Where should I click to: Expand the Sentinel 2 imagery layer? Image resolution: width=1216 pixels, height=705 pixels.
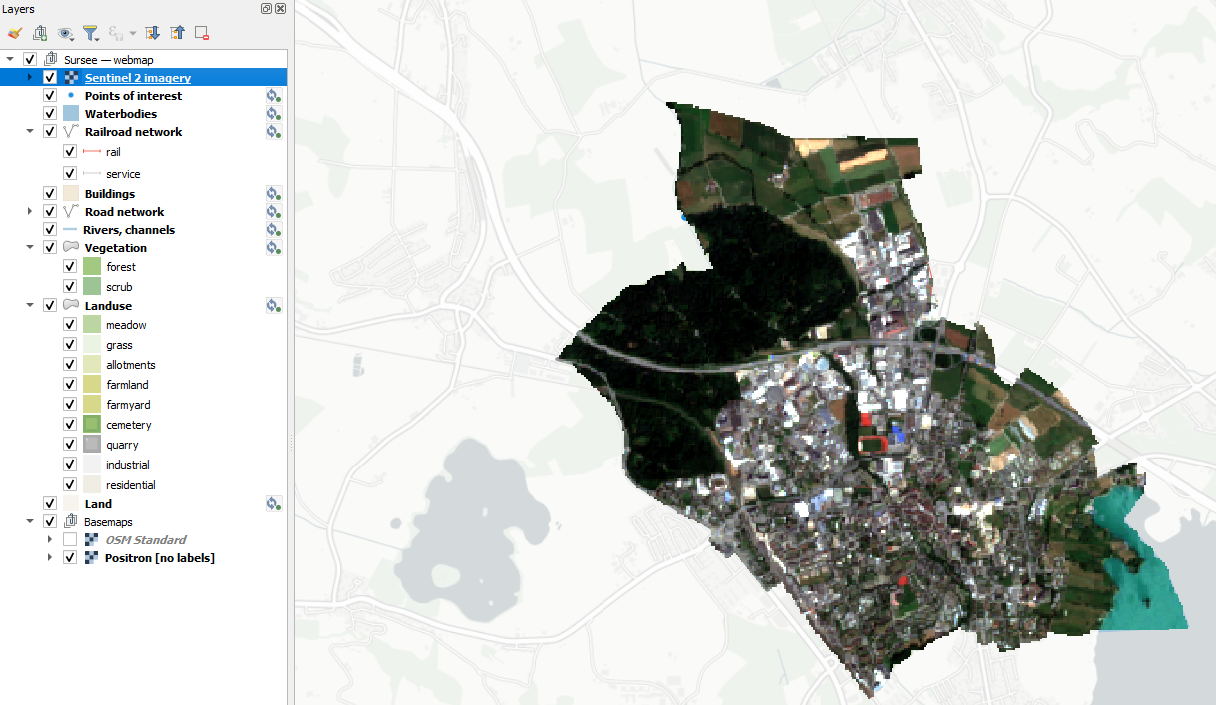[30, 78]
